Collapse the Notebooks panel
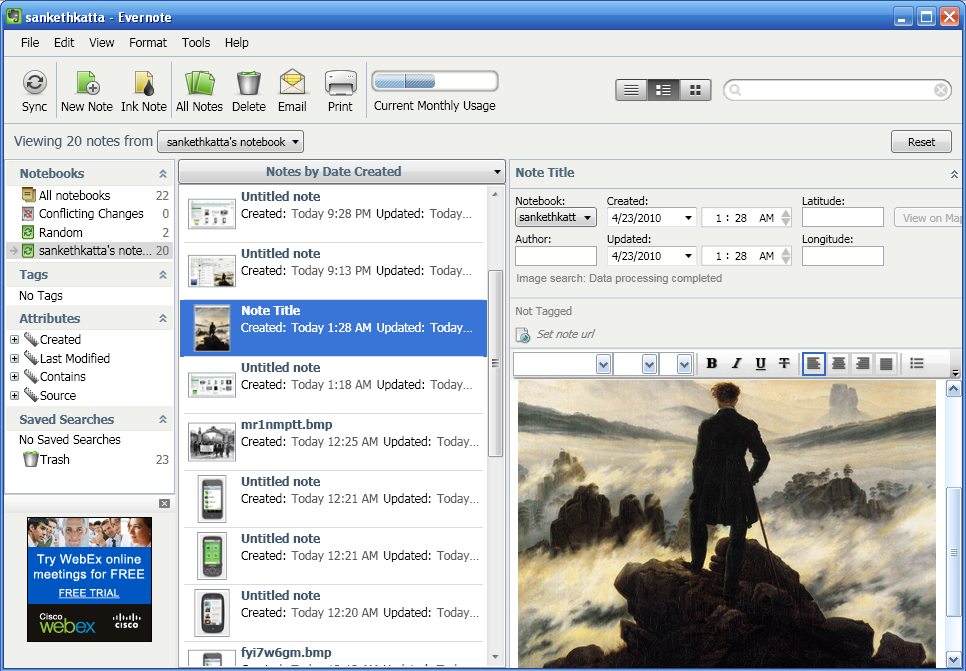Viewport: 966px width, 671px height. tap(163, 174)
